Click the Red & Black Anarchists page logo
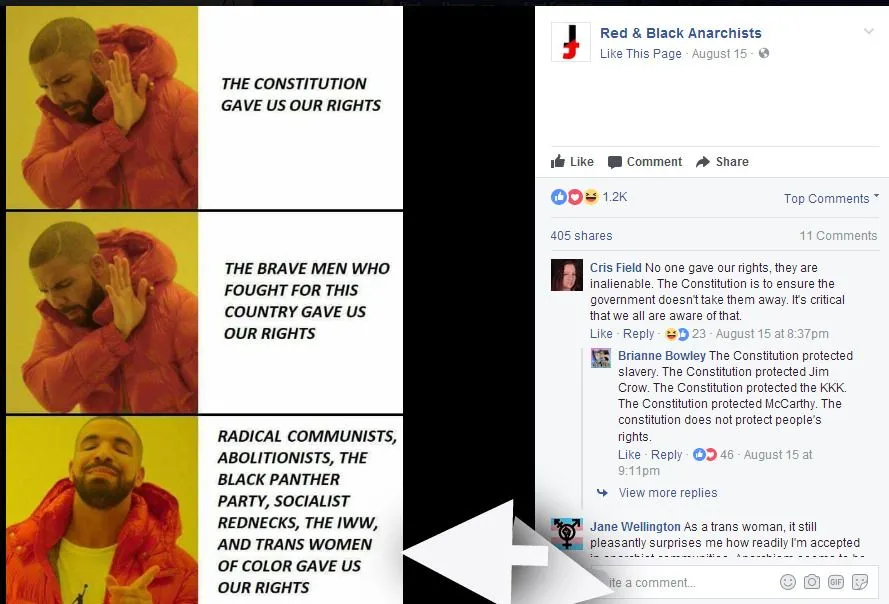 570,42
